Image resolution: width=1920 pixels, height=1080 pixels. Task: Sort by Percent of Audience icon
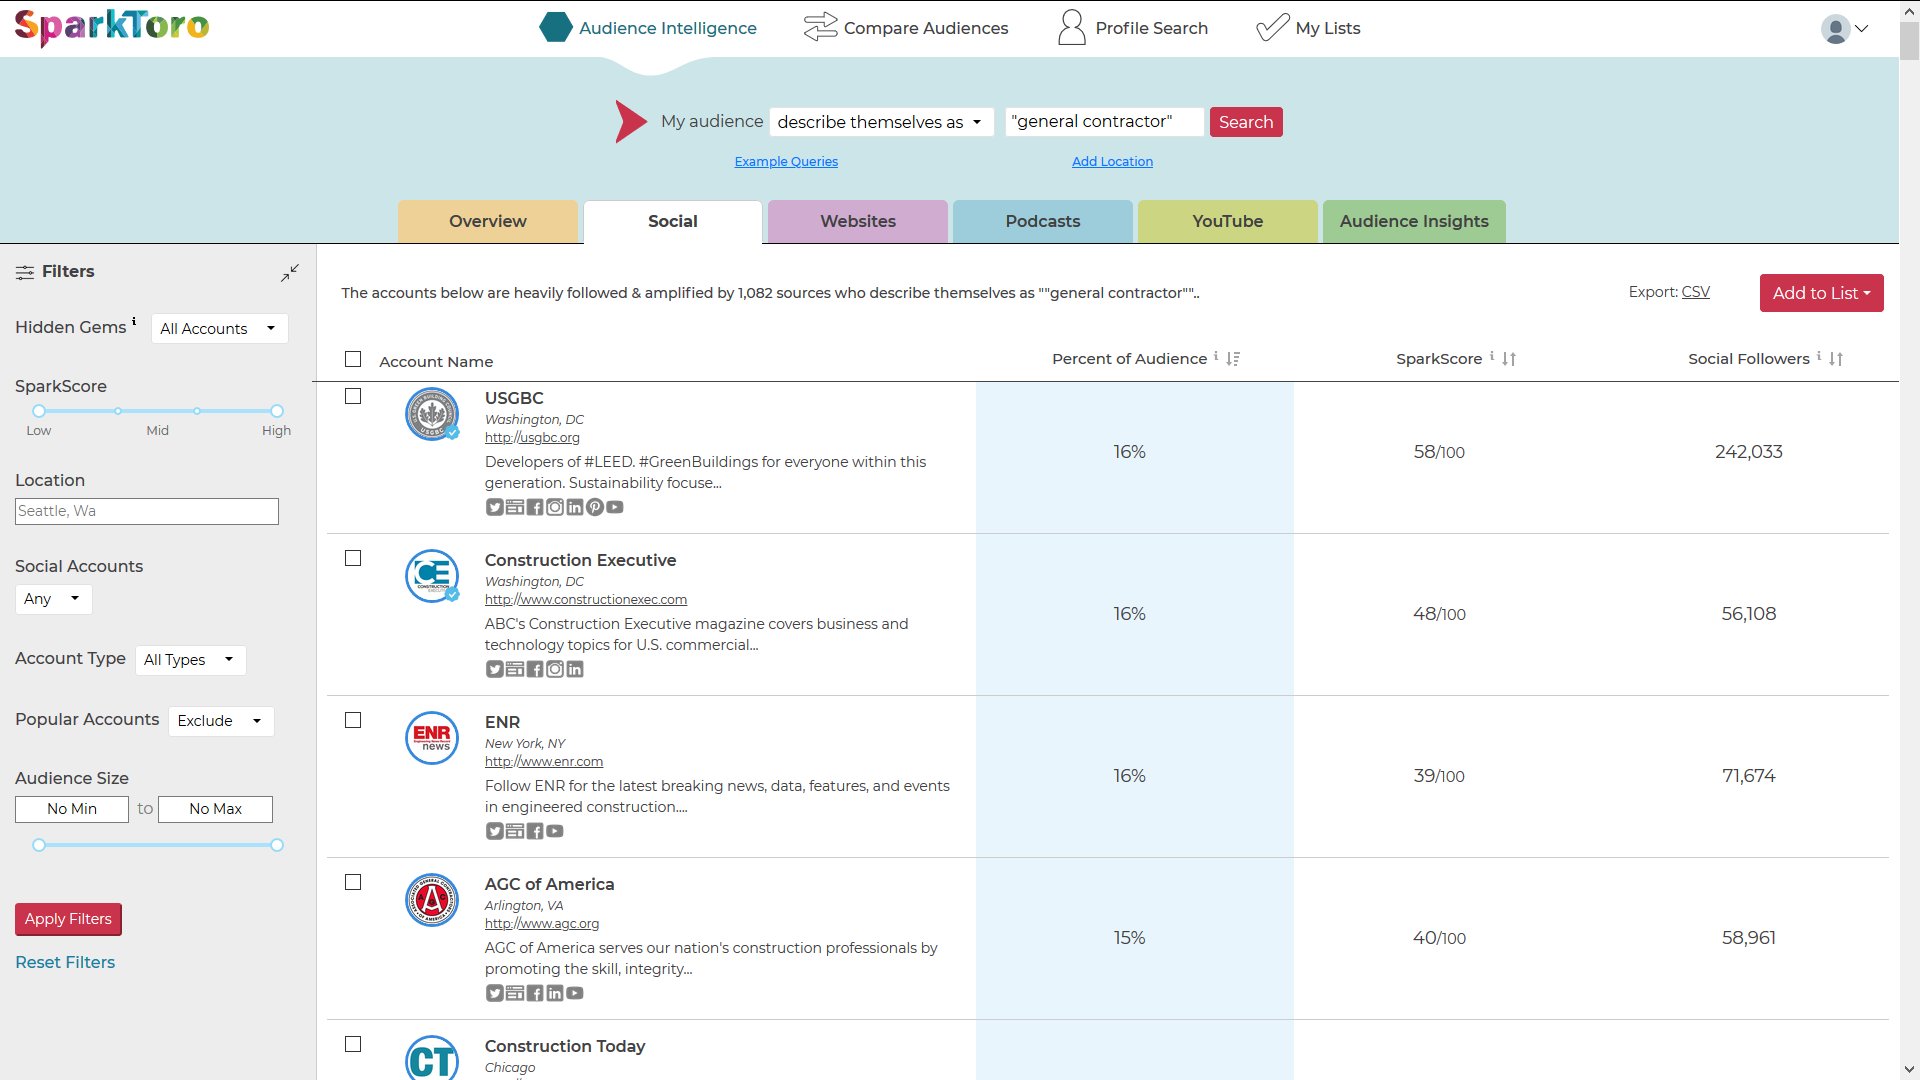[1233, 359]
